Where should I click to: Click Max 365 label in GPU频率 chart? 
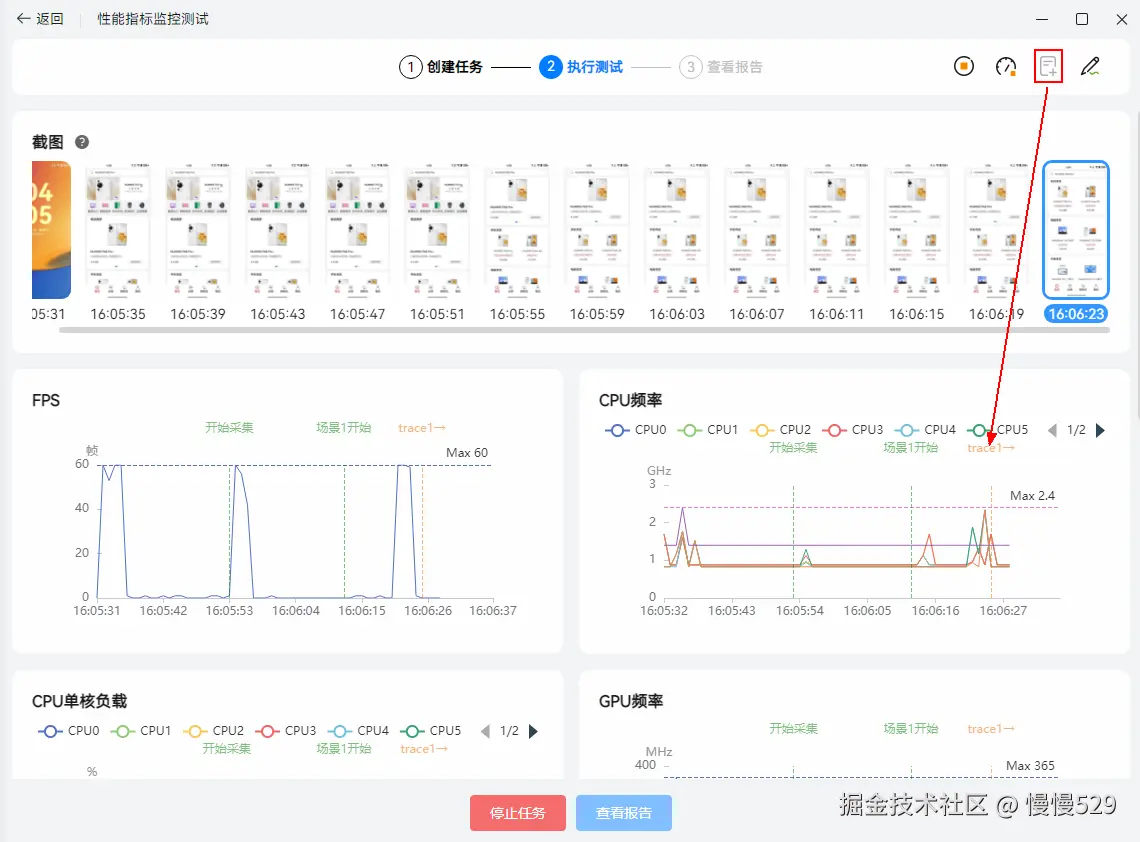click(1030, 766)
